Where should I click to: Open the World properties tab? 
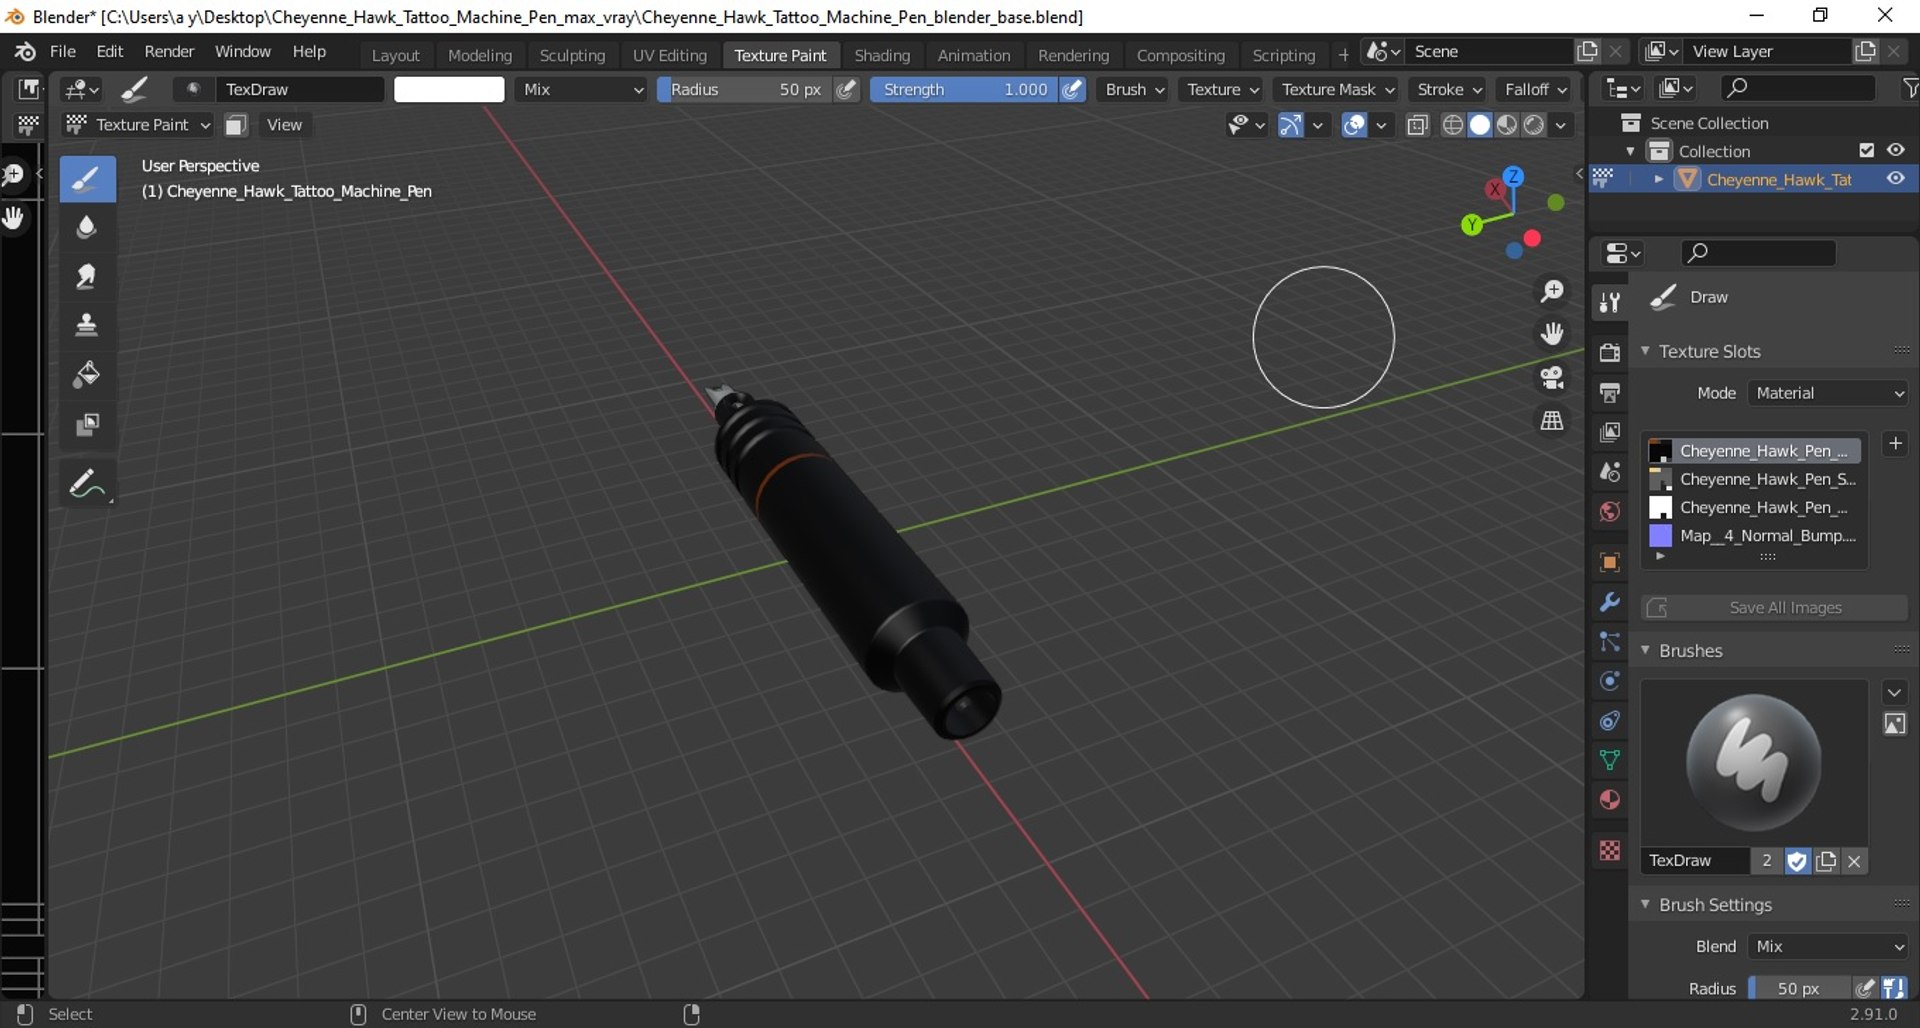[1609, 512]
